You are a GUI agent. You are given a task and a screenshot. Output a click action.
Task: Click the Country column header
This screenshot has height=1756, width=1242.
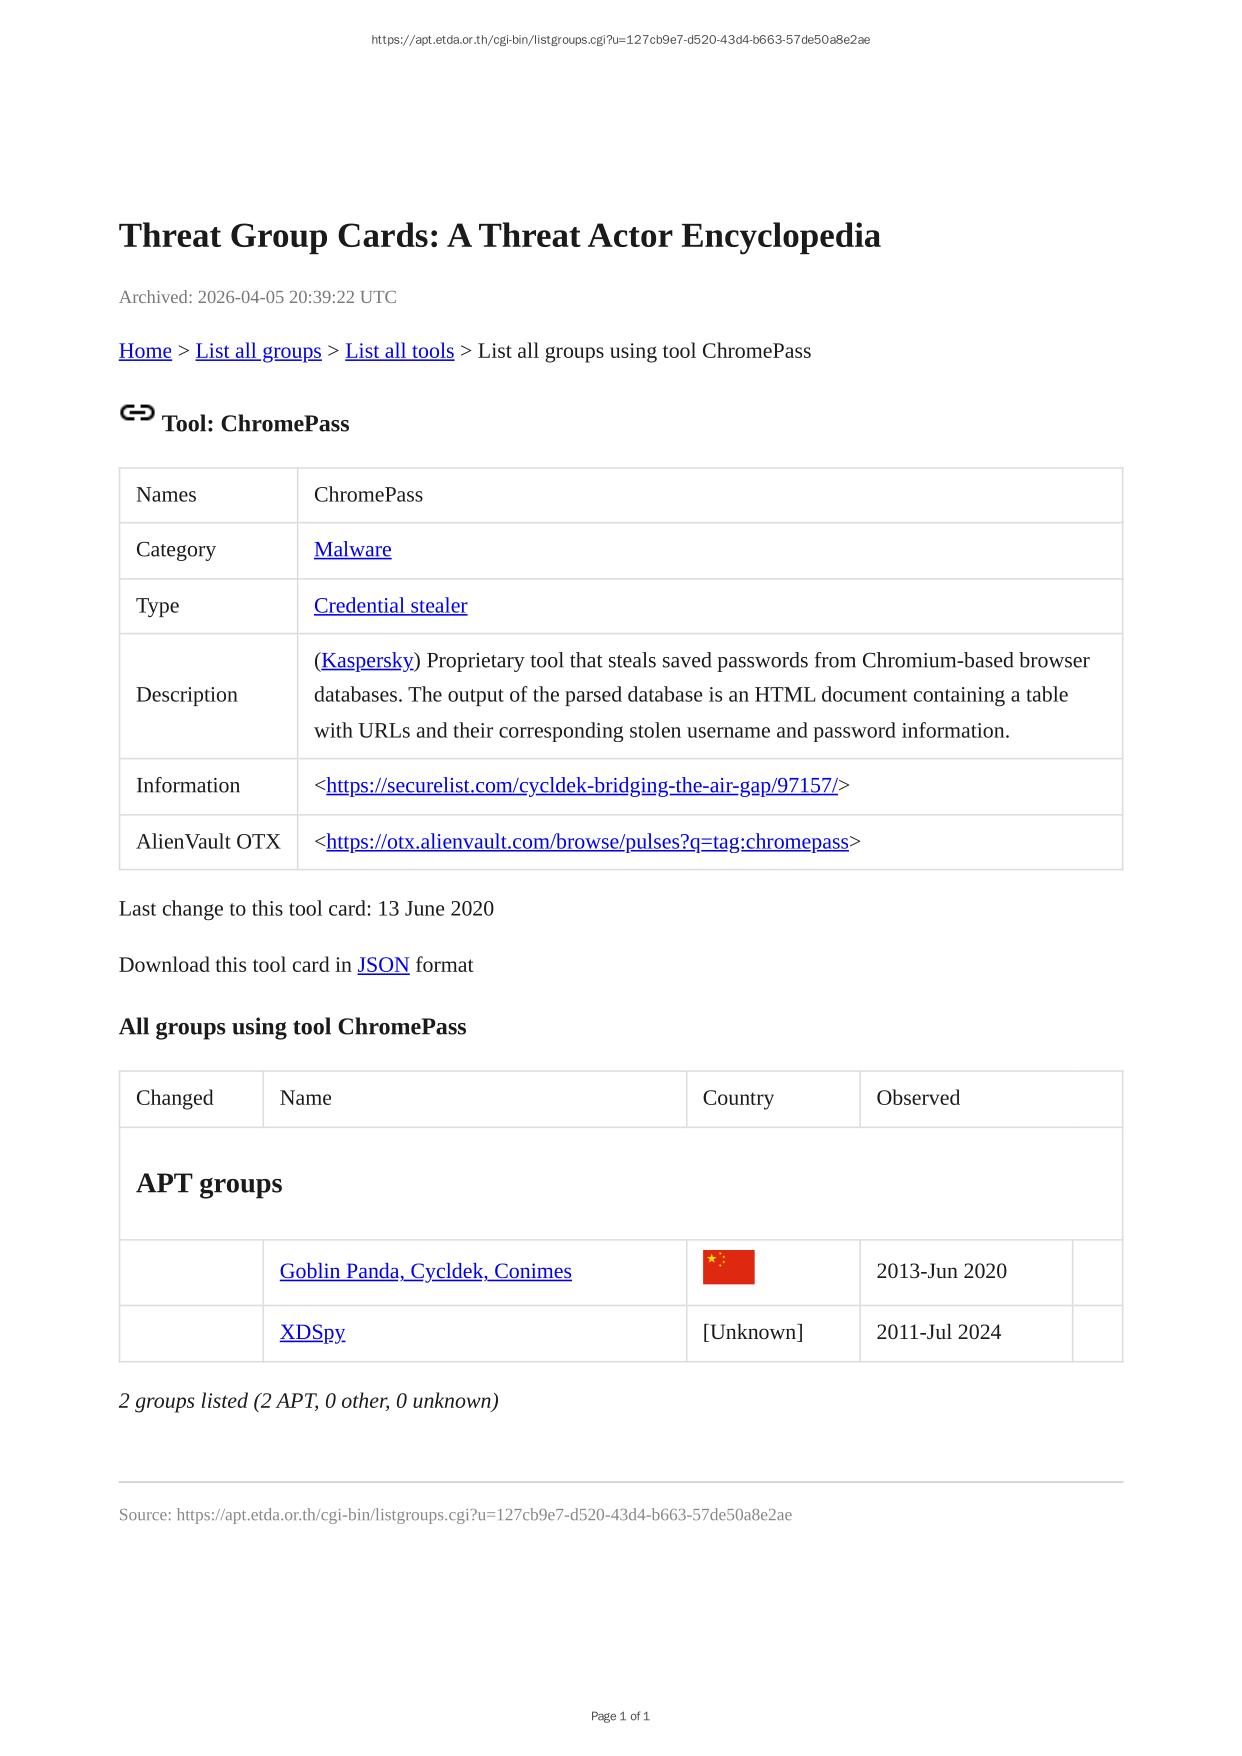tap(737, 1098)
